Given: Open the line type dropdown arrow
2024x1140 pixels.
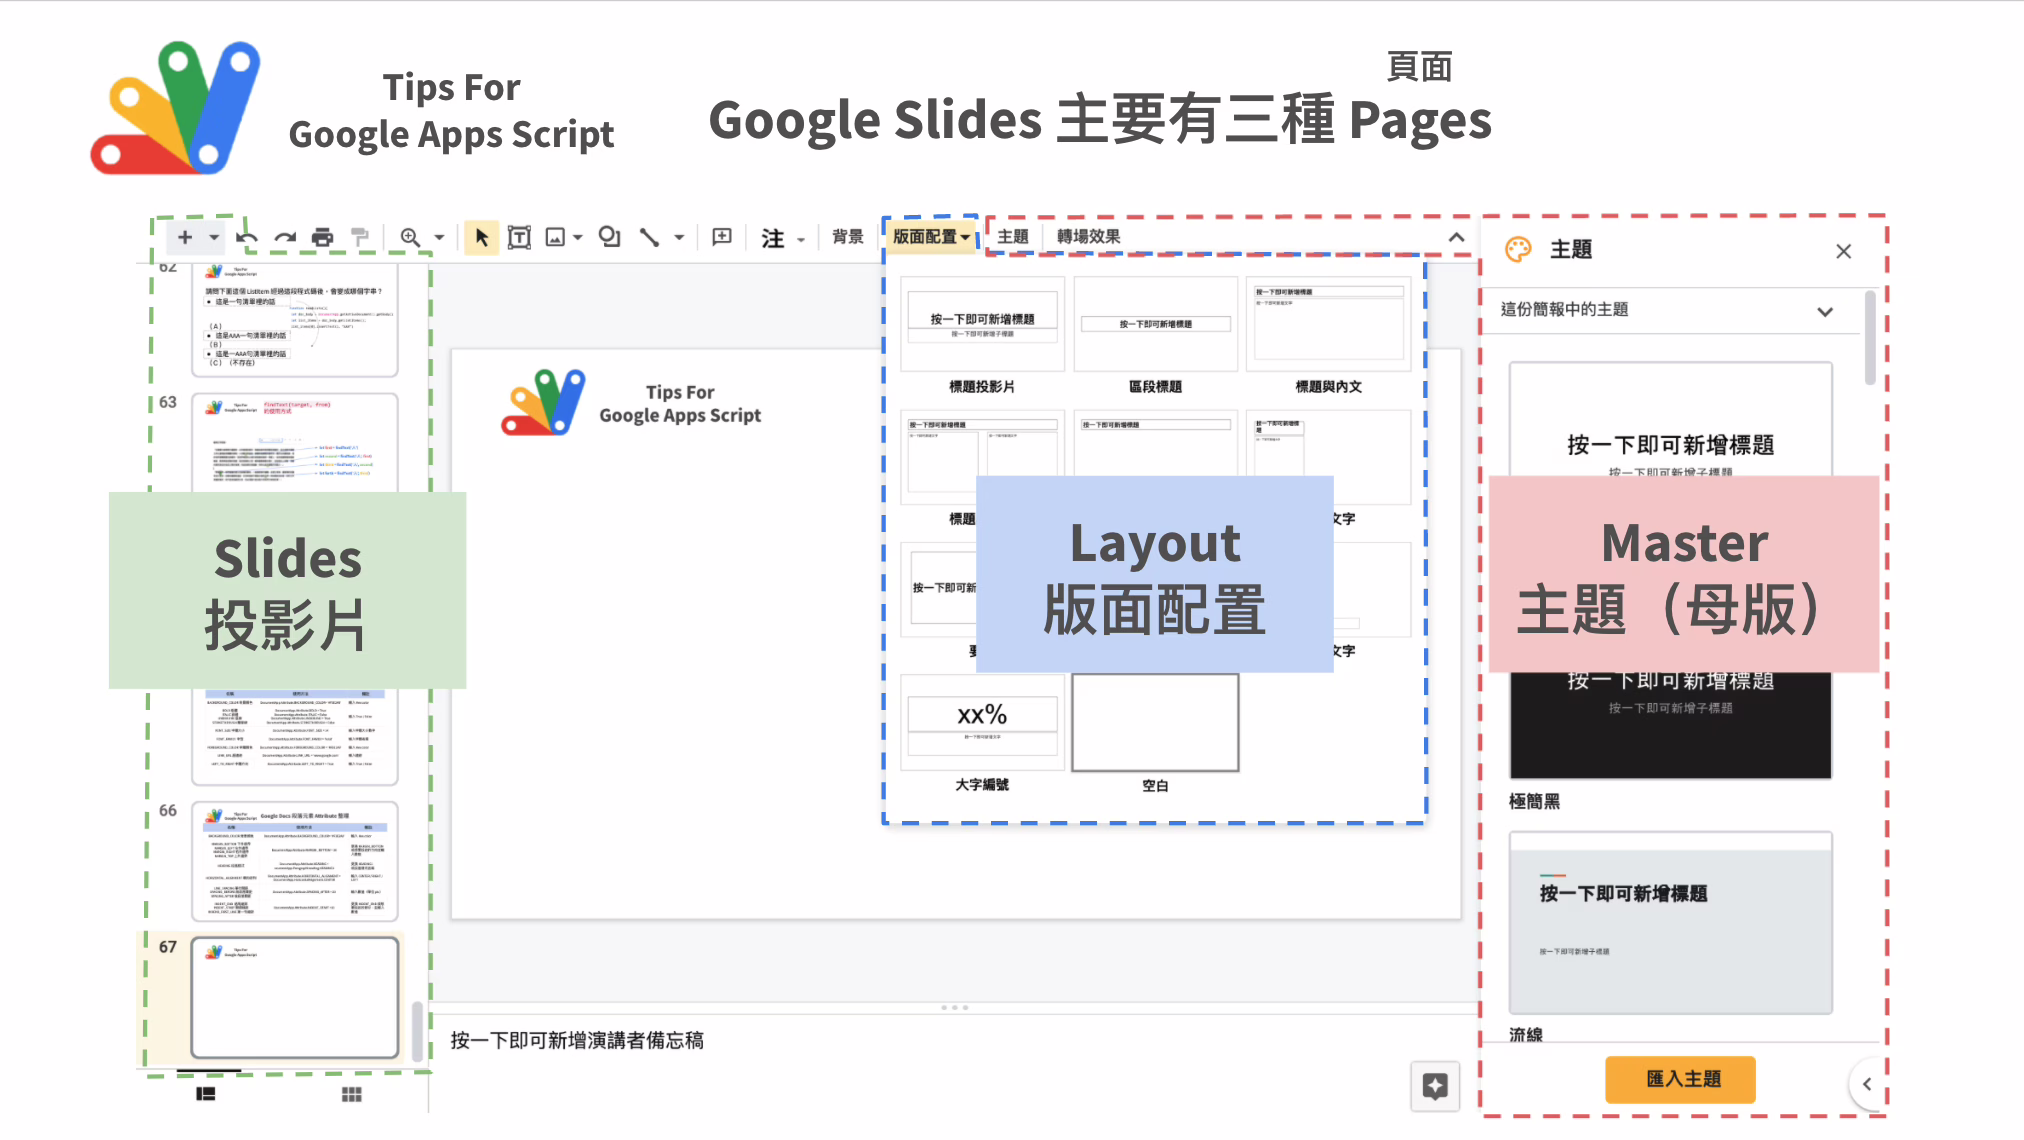Looking at the screenshot, I should [679, 238].
